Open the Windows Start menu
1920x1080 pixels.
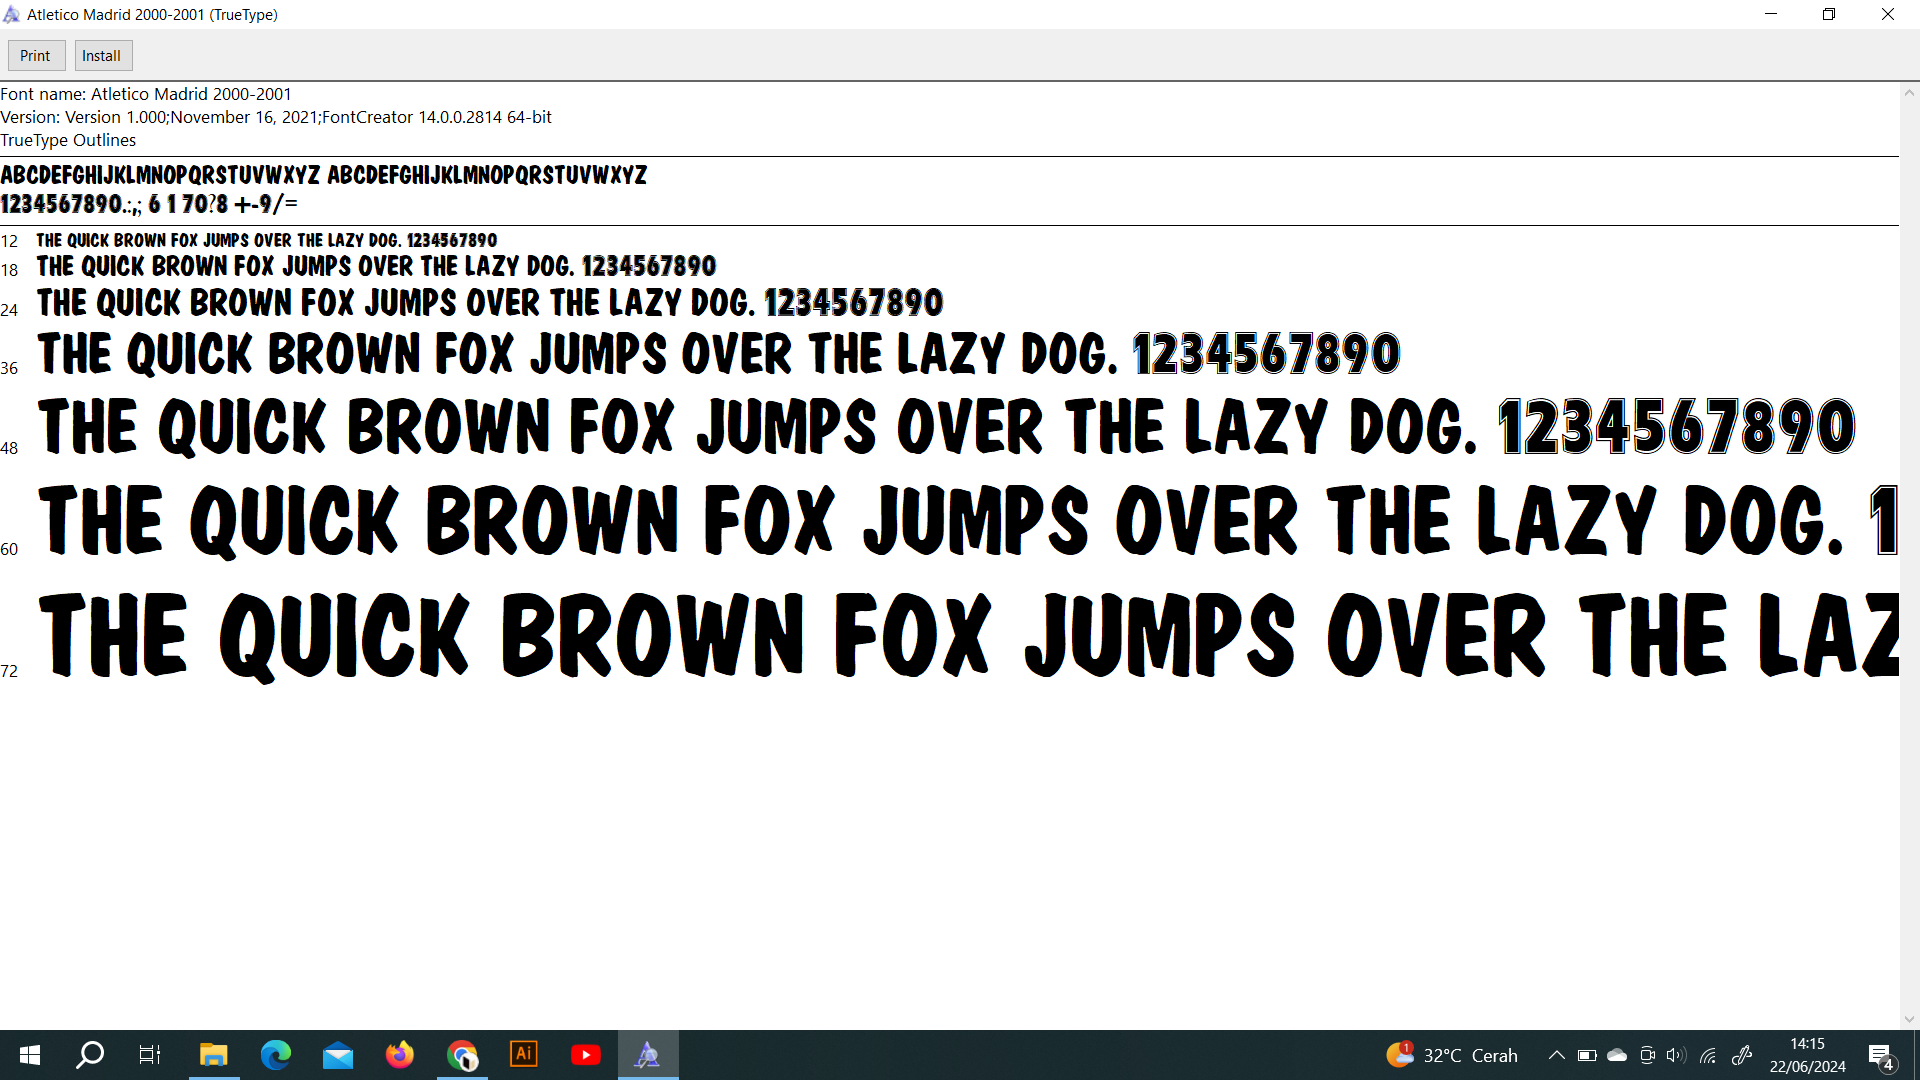tap(30, 1055)
